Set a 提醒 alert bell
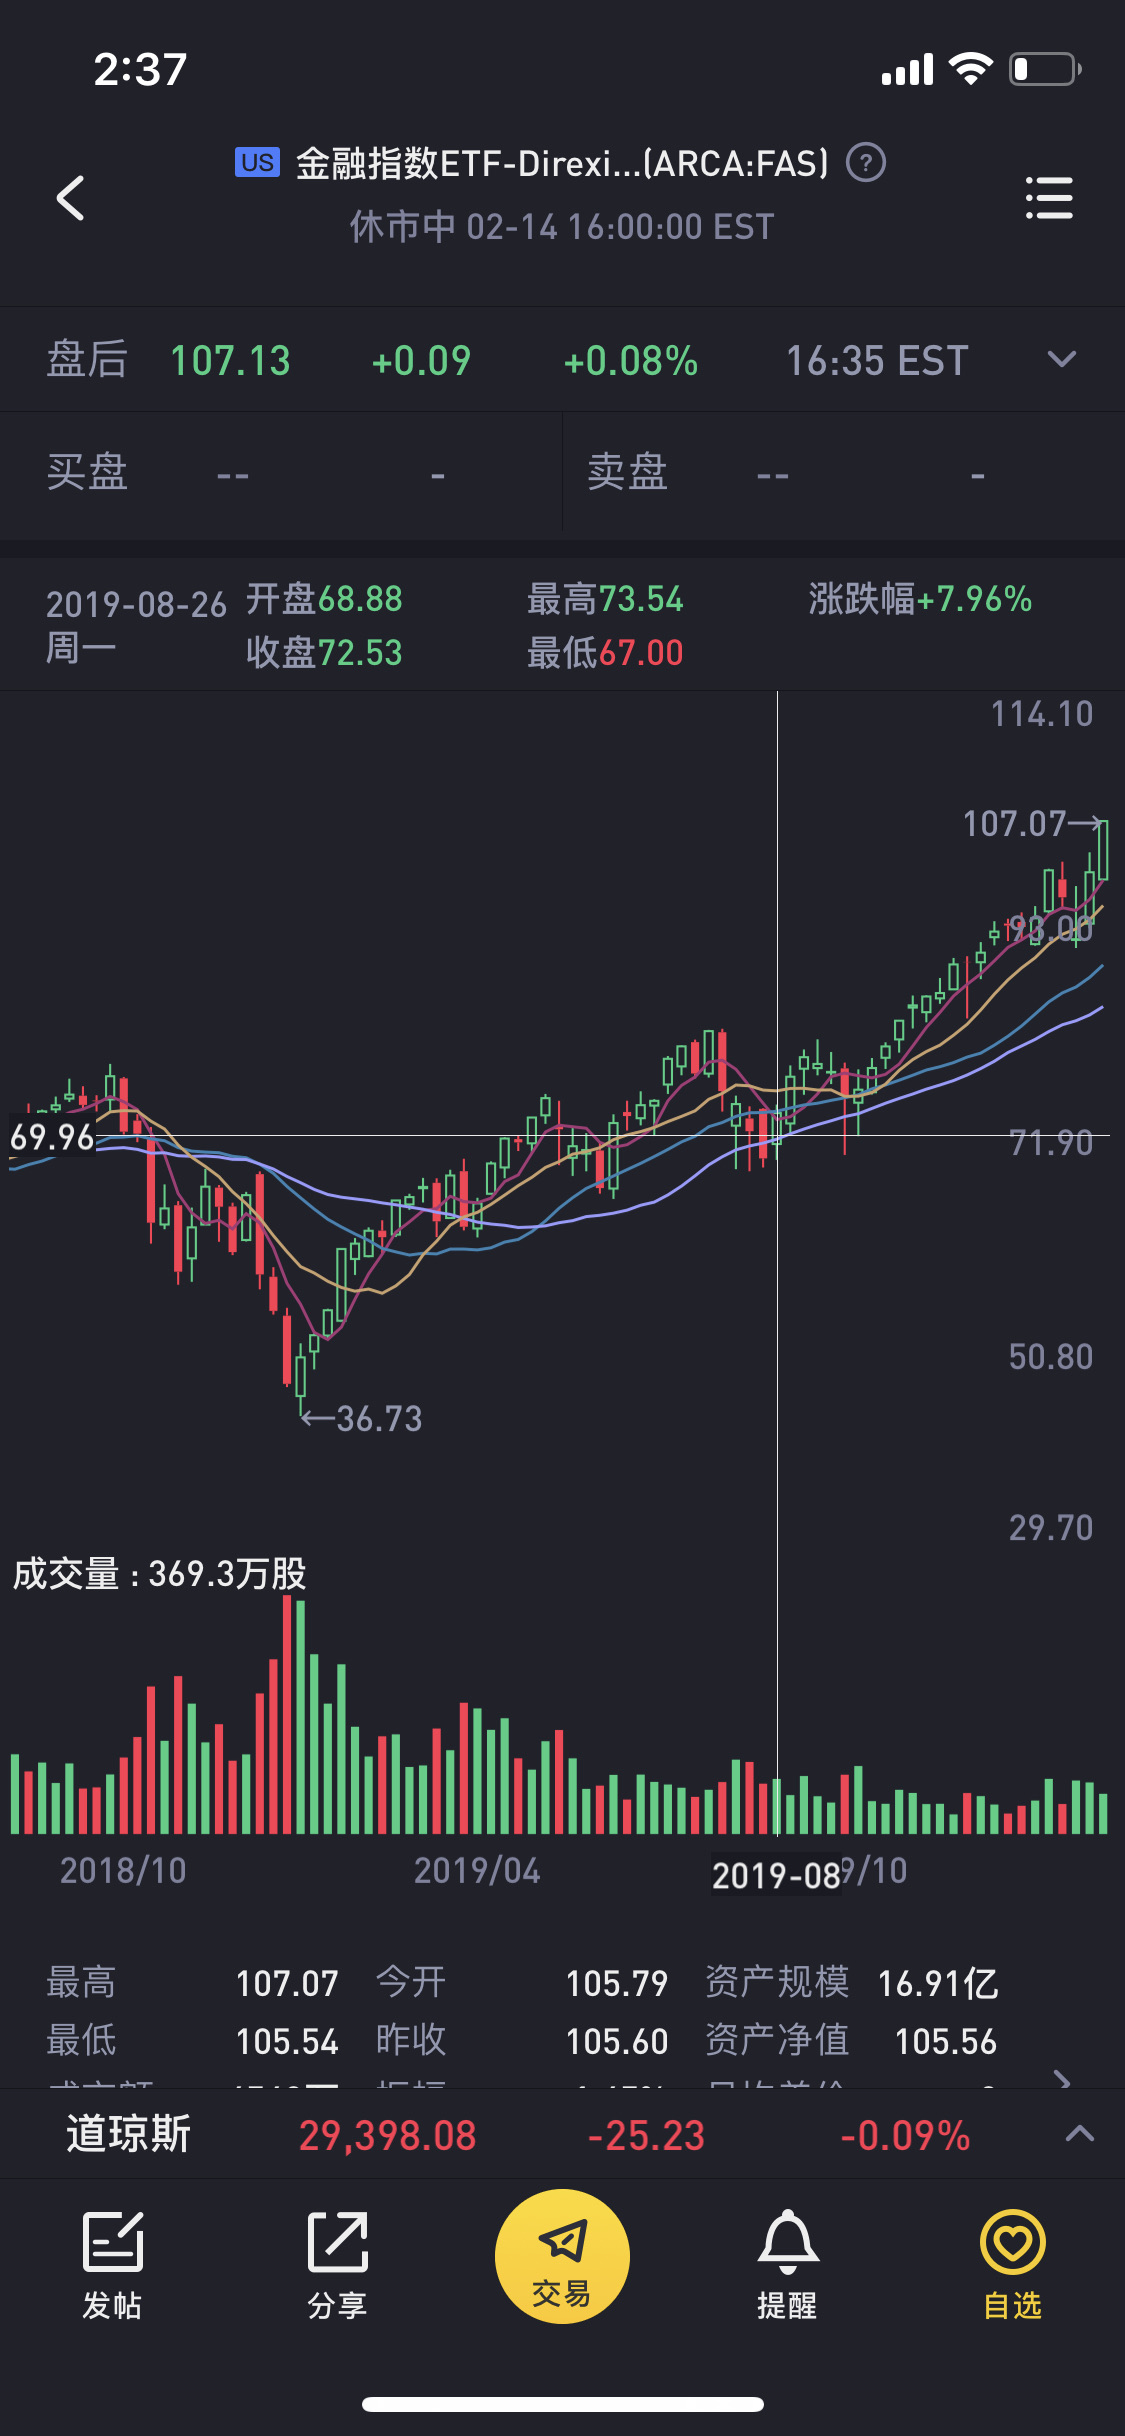Viewport: 1125px width, 2436px height. [787, 2265]
